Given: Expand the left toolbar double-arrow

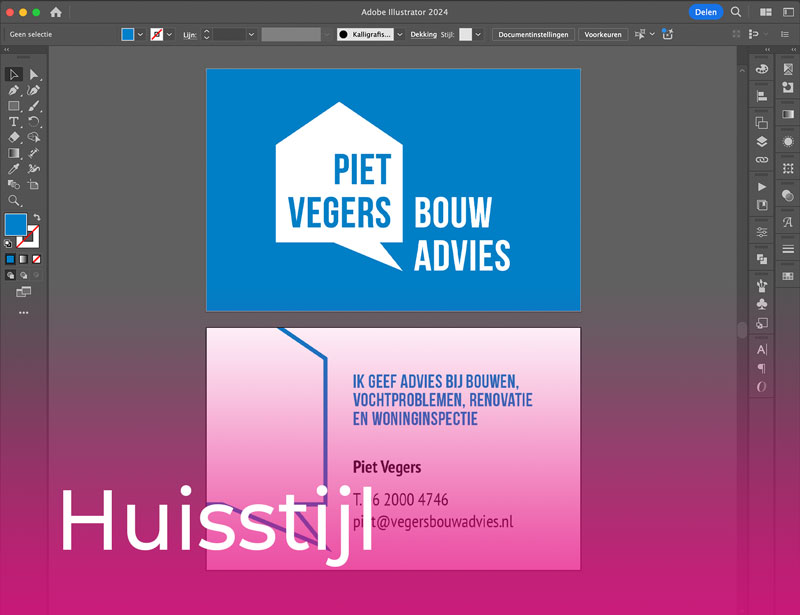Looking at the screenshot, I should [x=7, y=50].
